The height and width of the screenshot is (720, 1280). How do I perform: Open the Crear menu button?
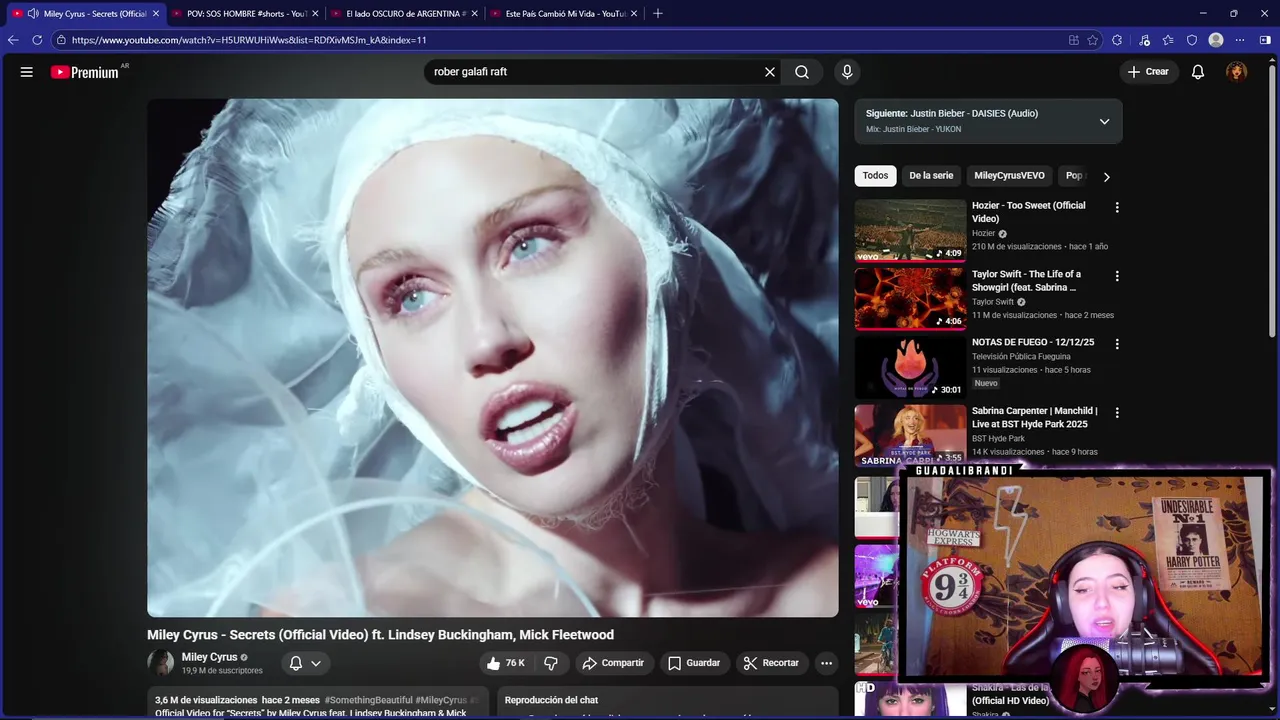click(1148, 72)
